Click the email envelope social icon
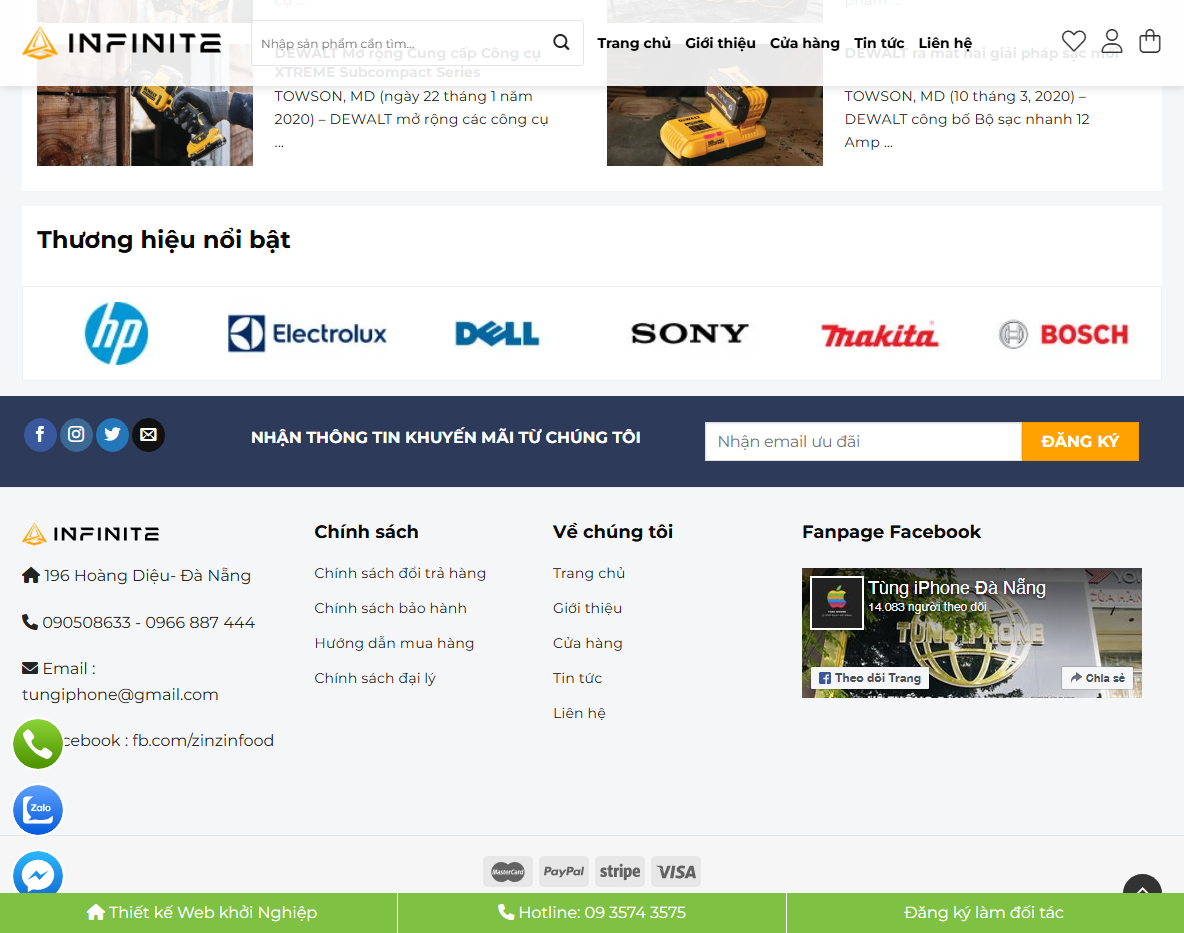This screenshot has height=933, width=1184. 148,434
